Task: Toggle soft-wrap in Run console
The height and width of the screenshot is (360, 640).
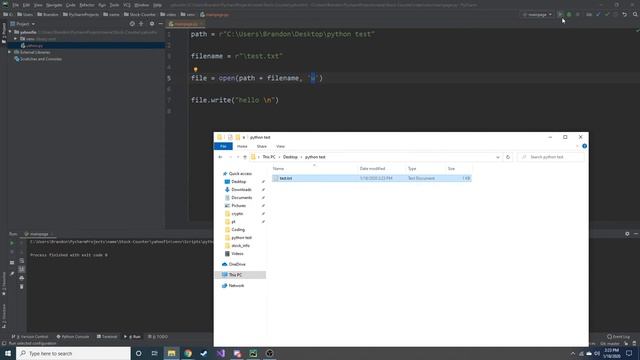Action: click(x=22, y=260)
